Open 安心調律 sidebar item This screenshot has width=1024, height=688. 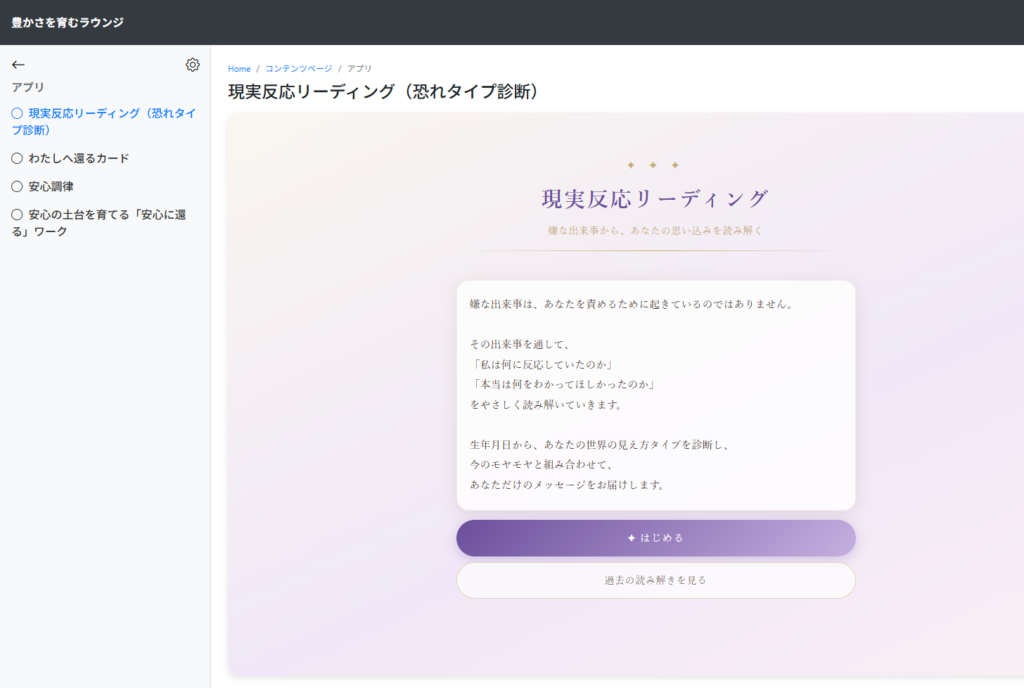tap(51, 186)
